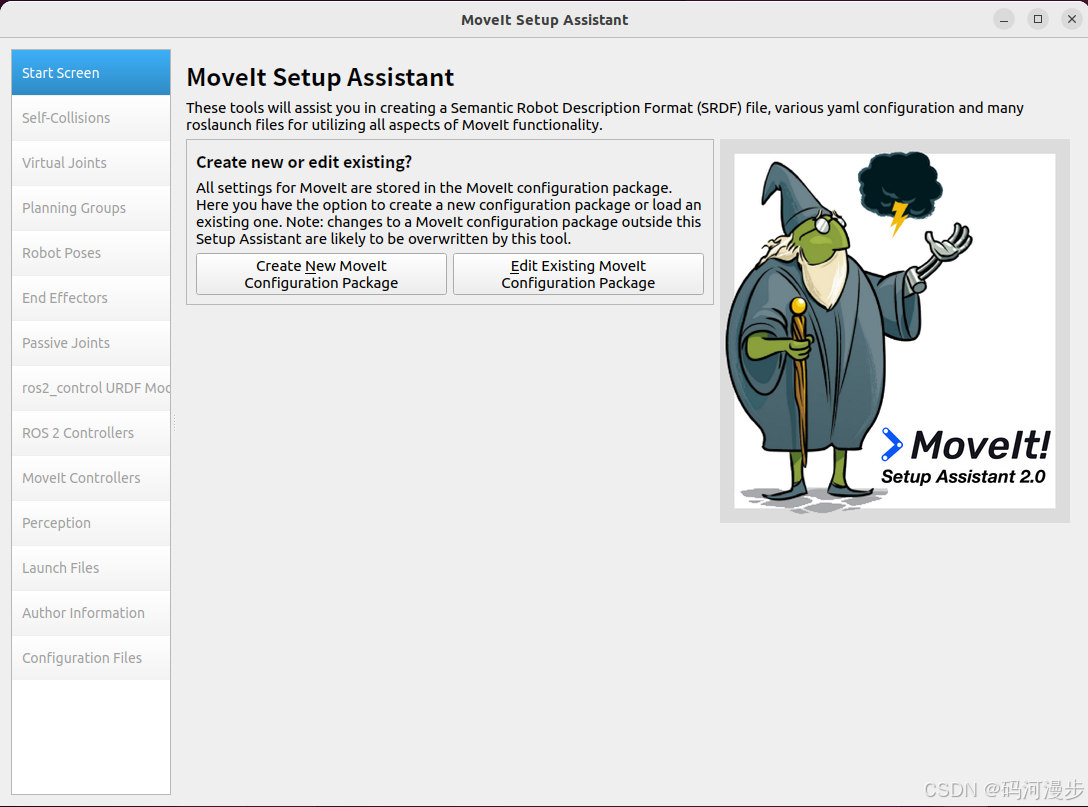Open the Configuration Files tab

pos(91,658)
